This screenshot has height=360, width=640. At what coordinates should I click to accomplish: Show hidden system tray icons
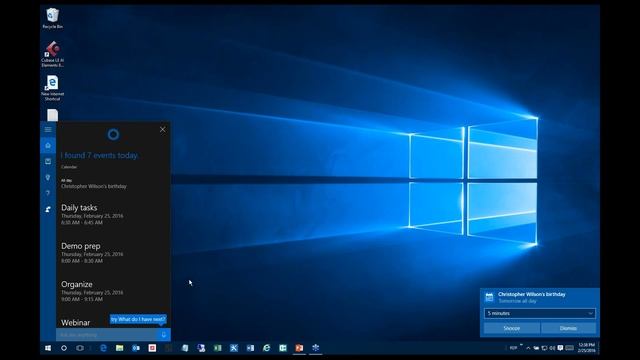point(528,348)
